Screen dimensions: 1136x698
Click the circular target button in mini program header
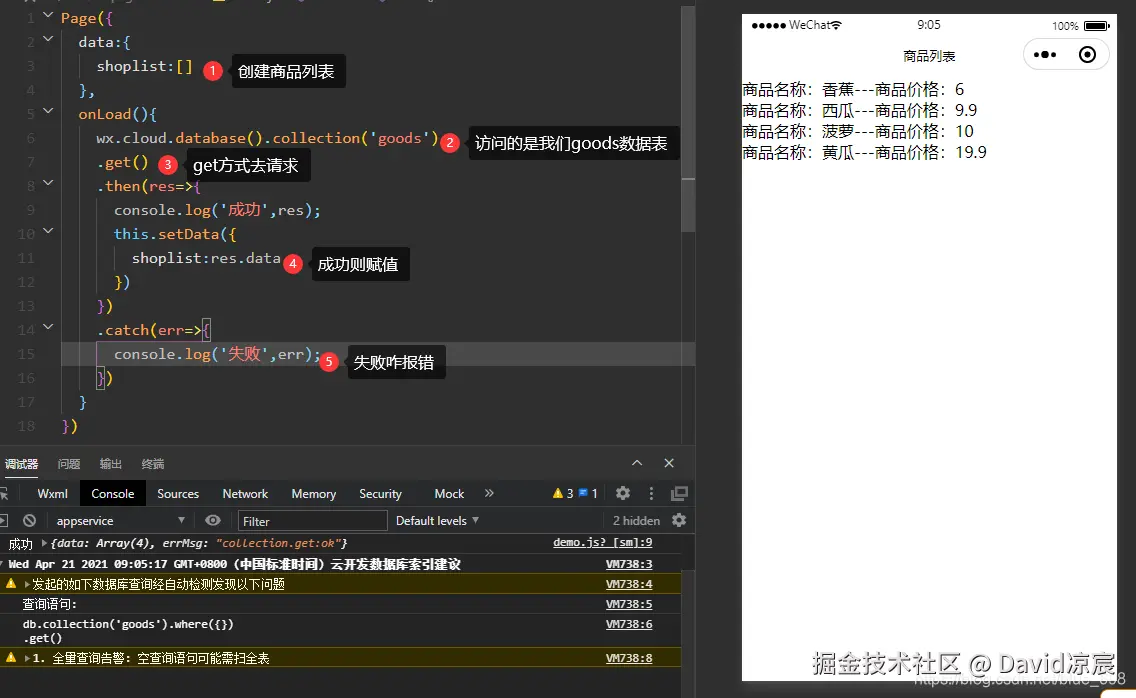click(x=1088, y=55)
